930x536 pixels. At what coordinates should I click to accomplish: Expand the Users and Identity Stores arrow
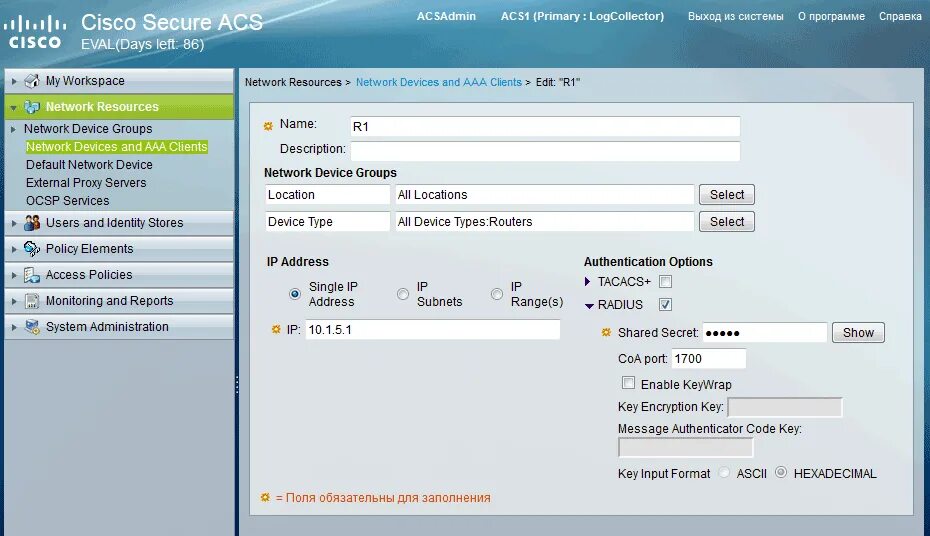tap(14, 224)
